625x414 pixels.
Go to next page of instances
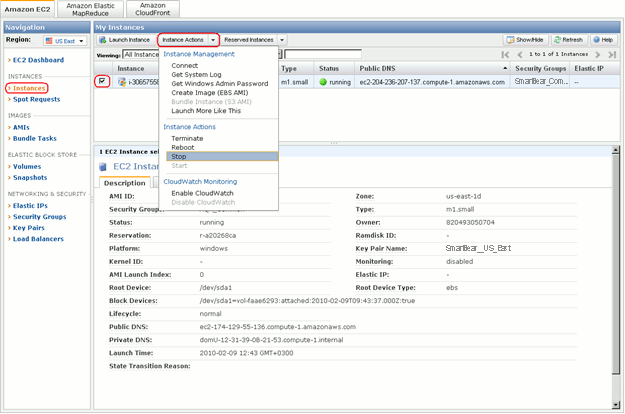[597, 55]
